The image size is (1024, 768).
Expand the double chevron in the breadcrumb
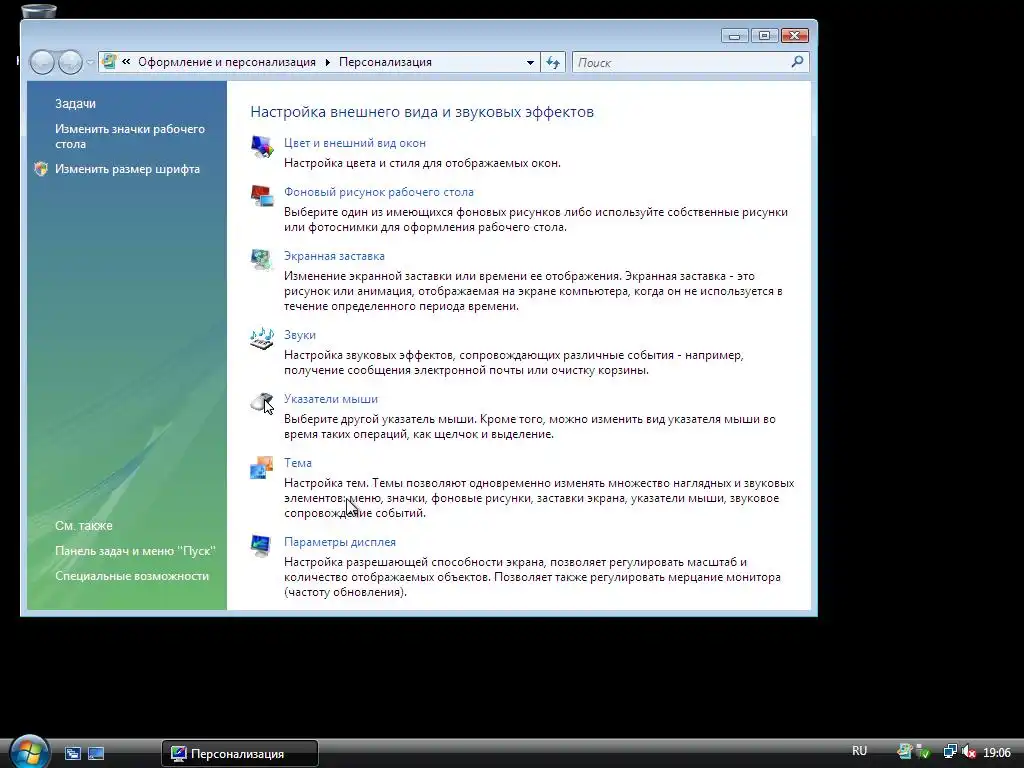(x=126, y=62)
